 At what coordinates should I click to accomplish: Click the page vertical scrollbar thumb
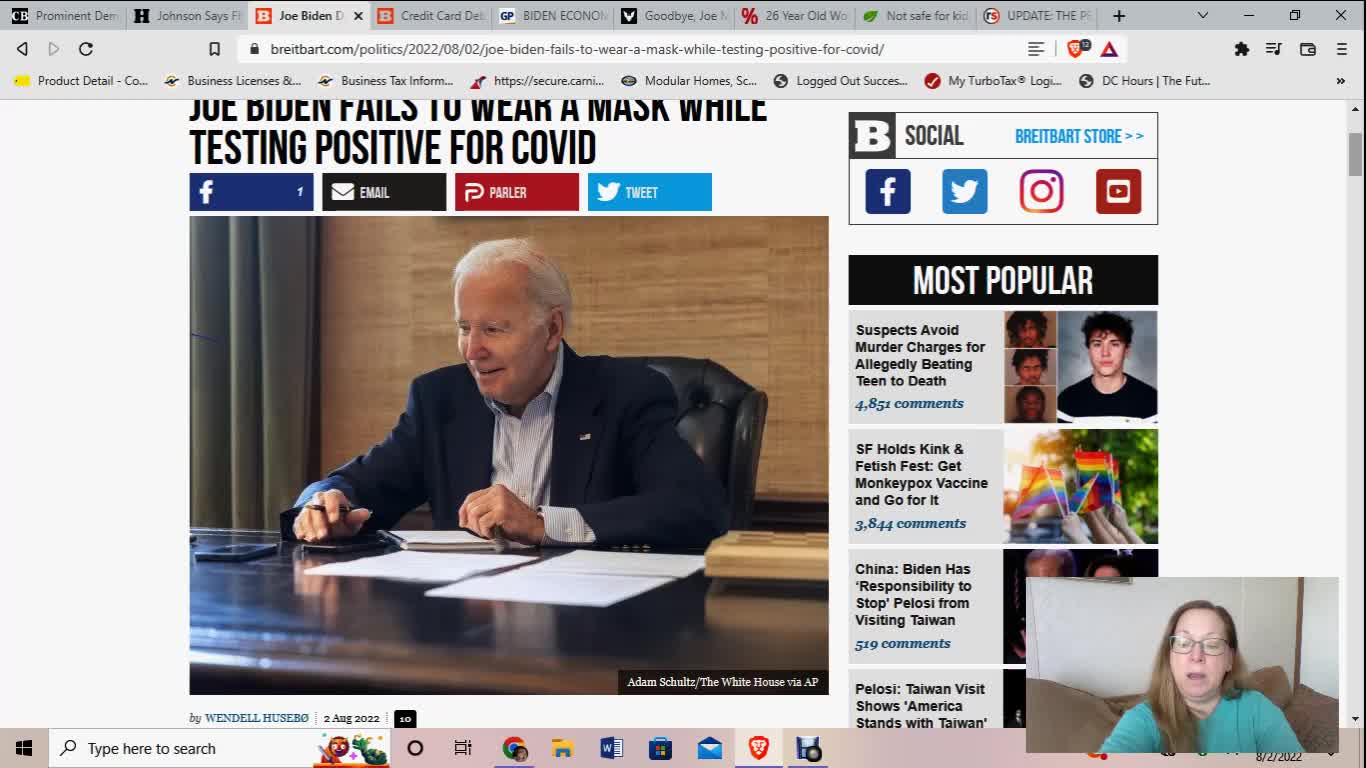[1355, 154]
